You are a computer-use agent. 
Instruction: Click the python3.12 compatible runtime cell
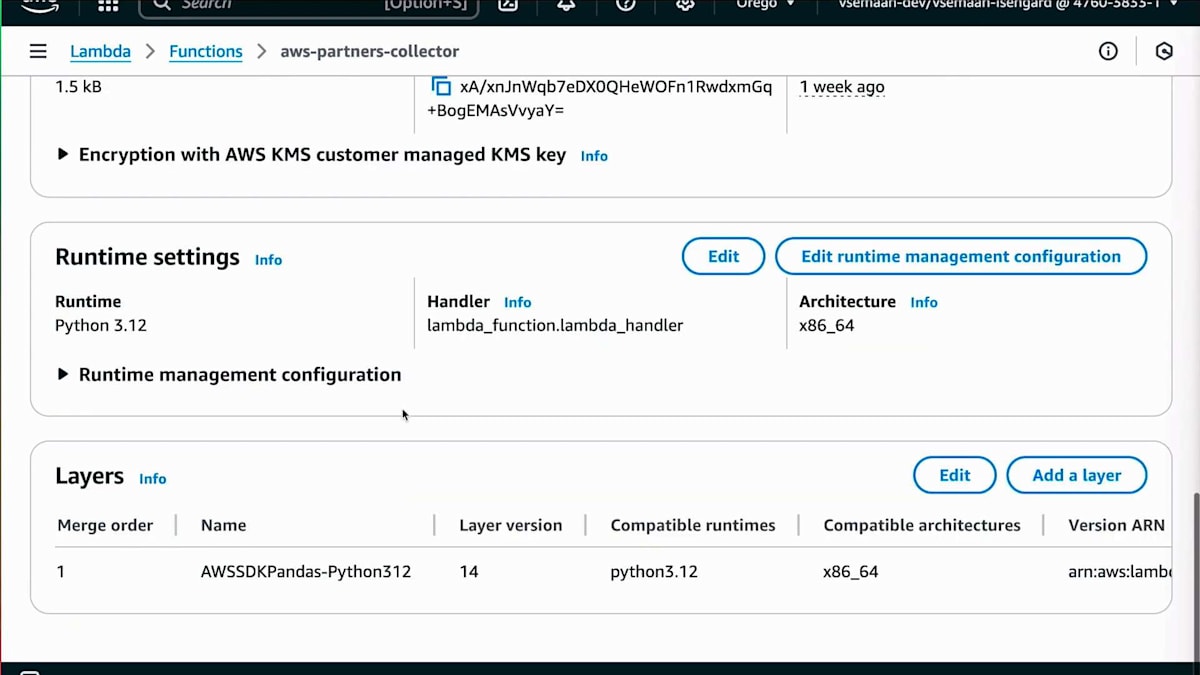point(654,572)
